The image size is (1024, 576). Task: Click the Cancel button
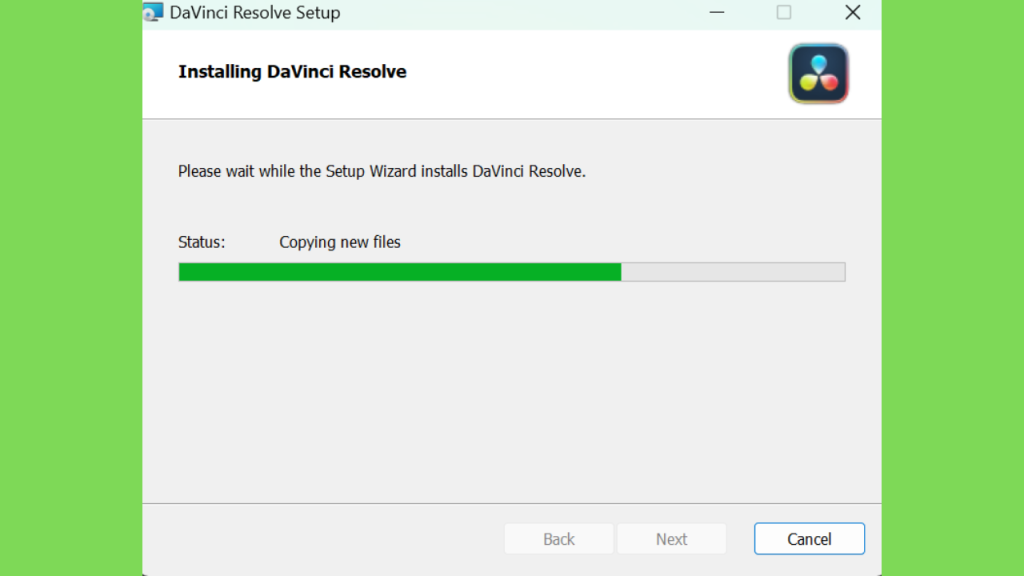coord(809,539)
